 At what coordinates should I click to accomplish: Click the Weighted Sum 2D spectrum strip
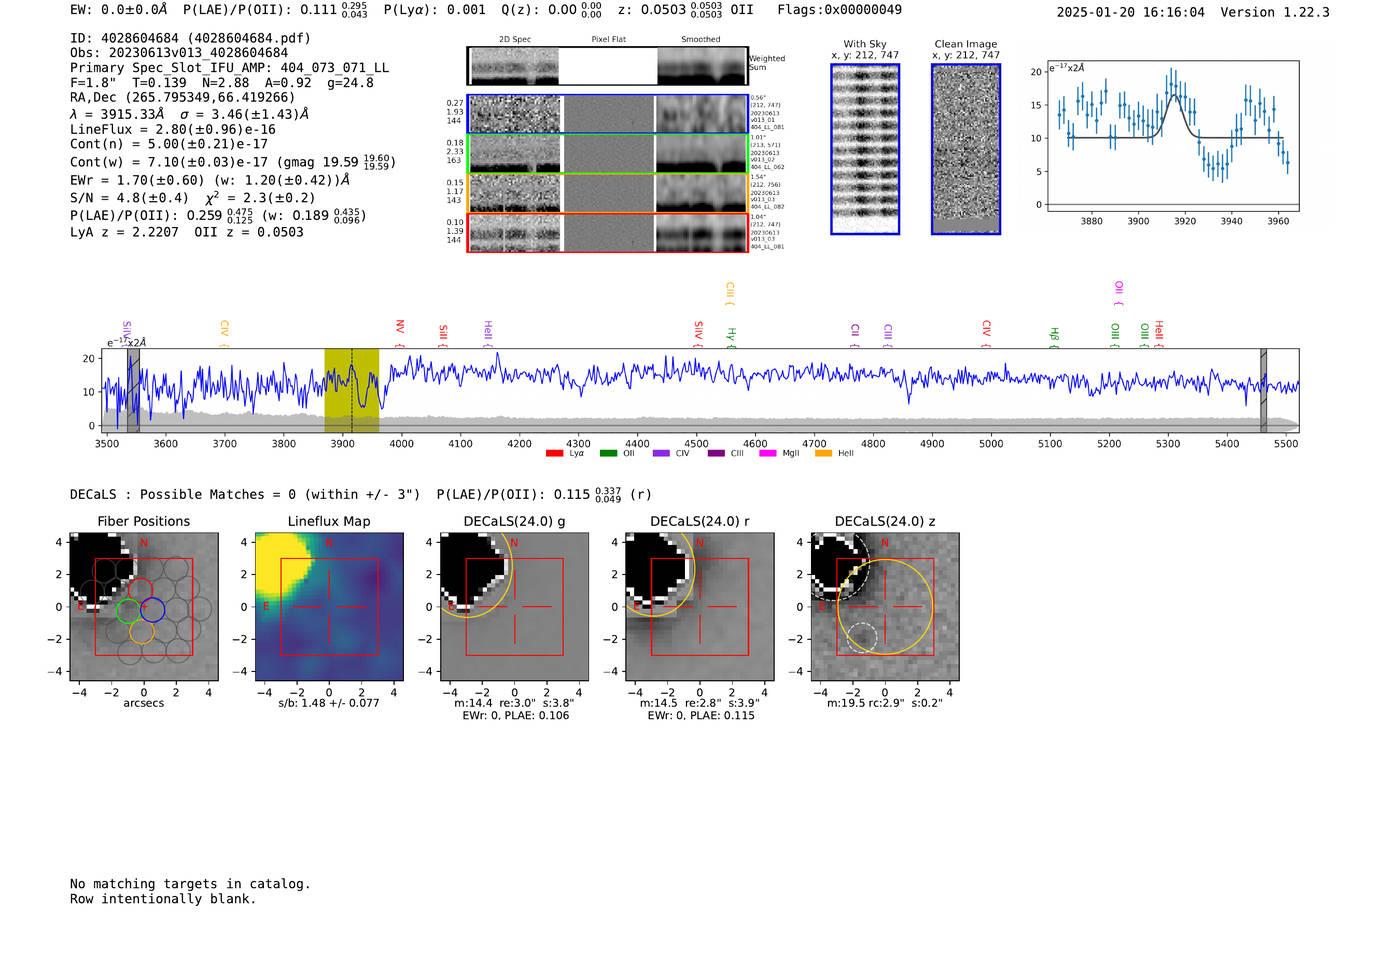(608, 66)
